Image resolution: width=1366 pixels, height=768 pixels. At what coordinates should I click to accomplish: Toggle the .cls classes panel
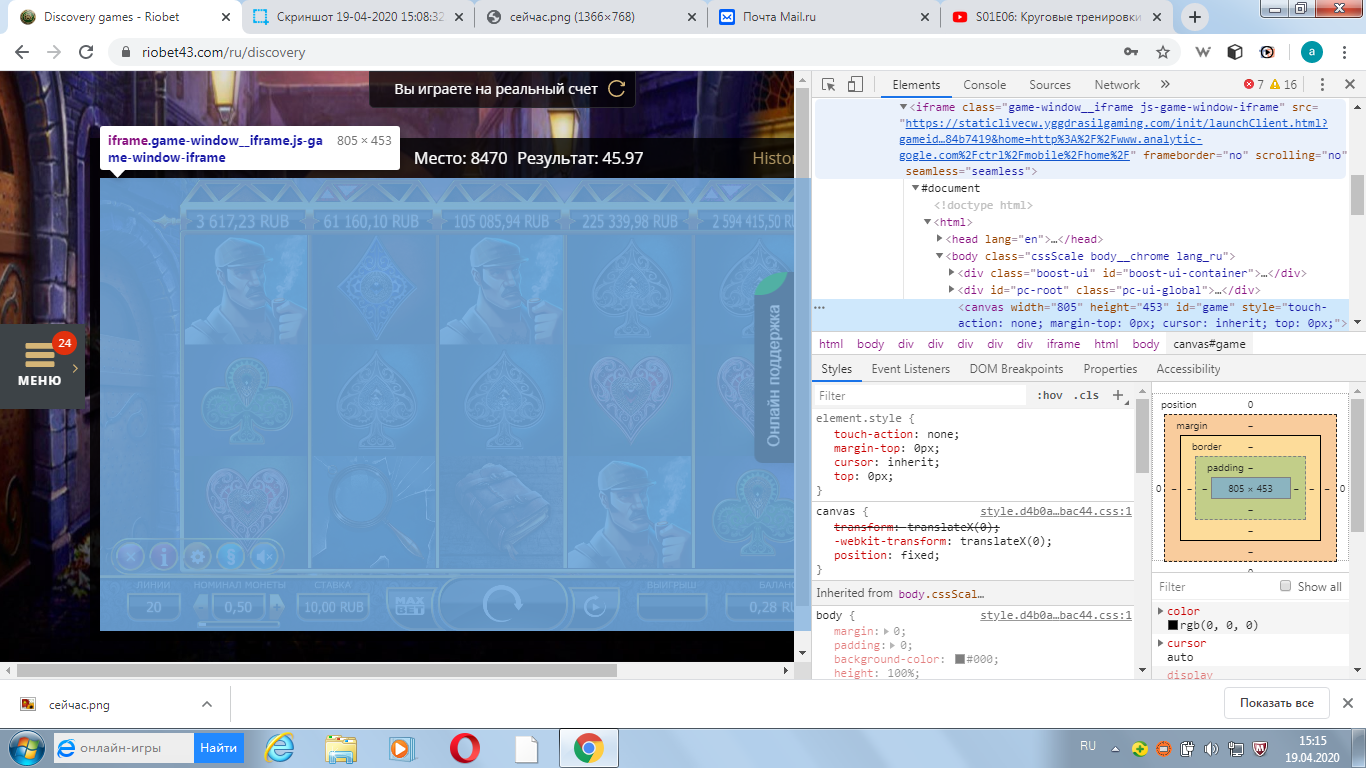pos(1086,395)
